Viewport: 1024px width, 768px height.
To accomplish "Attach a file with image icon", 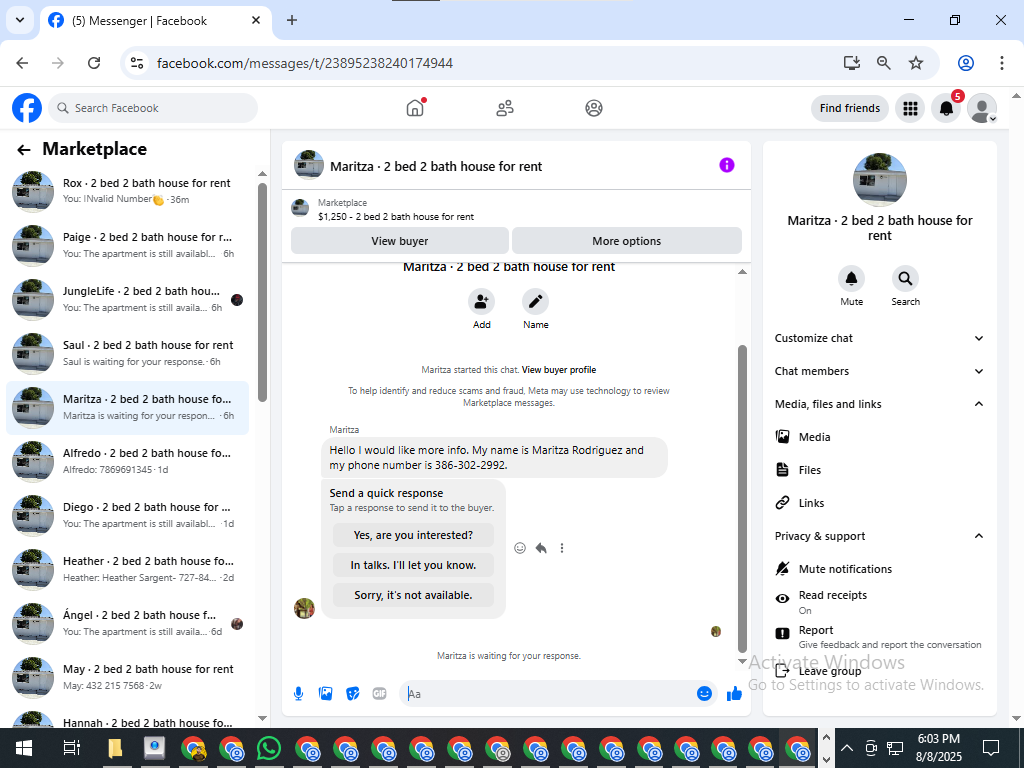I will tap(325, 694).
